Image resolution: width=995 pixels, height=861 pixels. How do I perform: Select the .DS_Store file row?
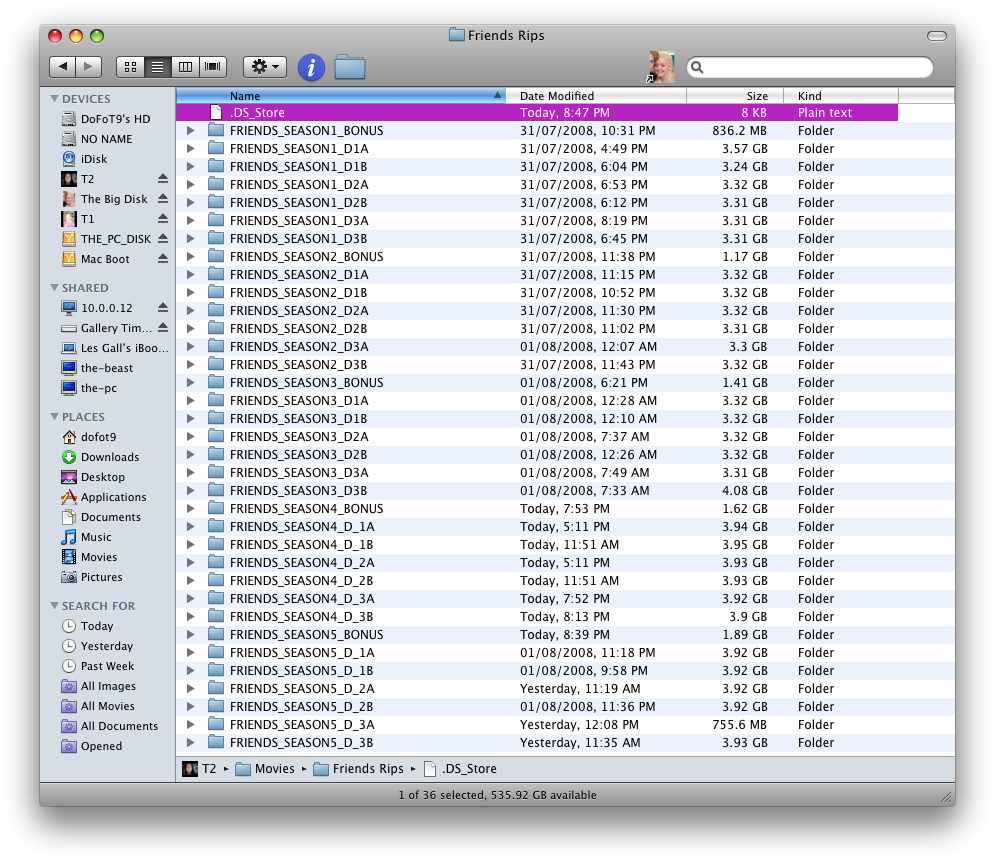click(x=537, y=112)
